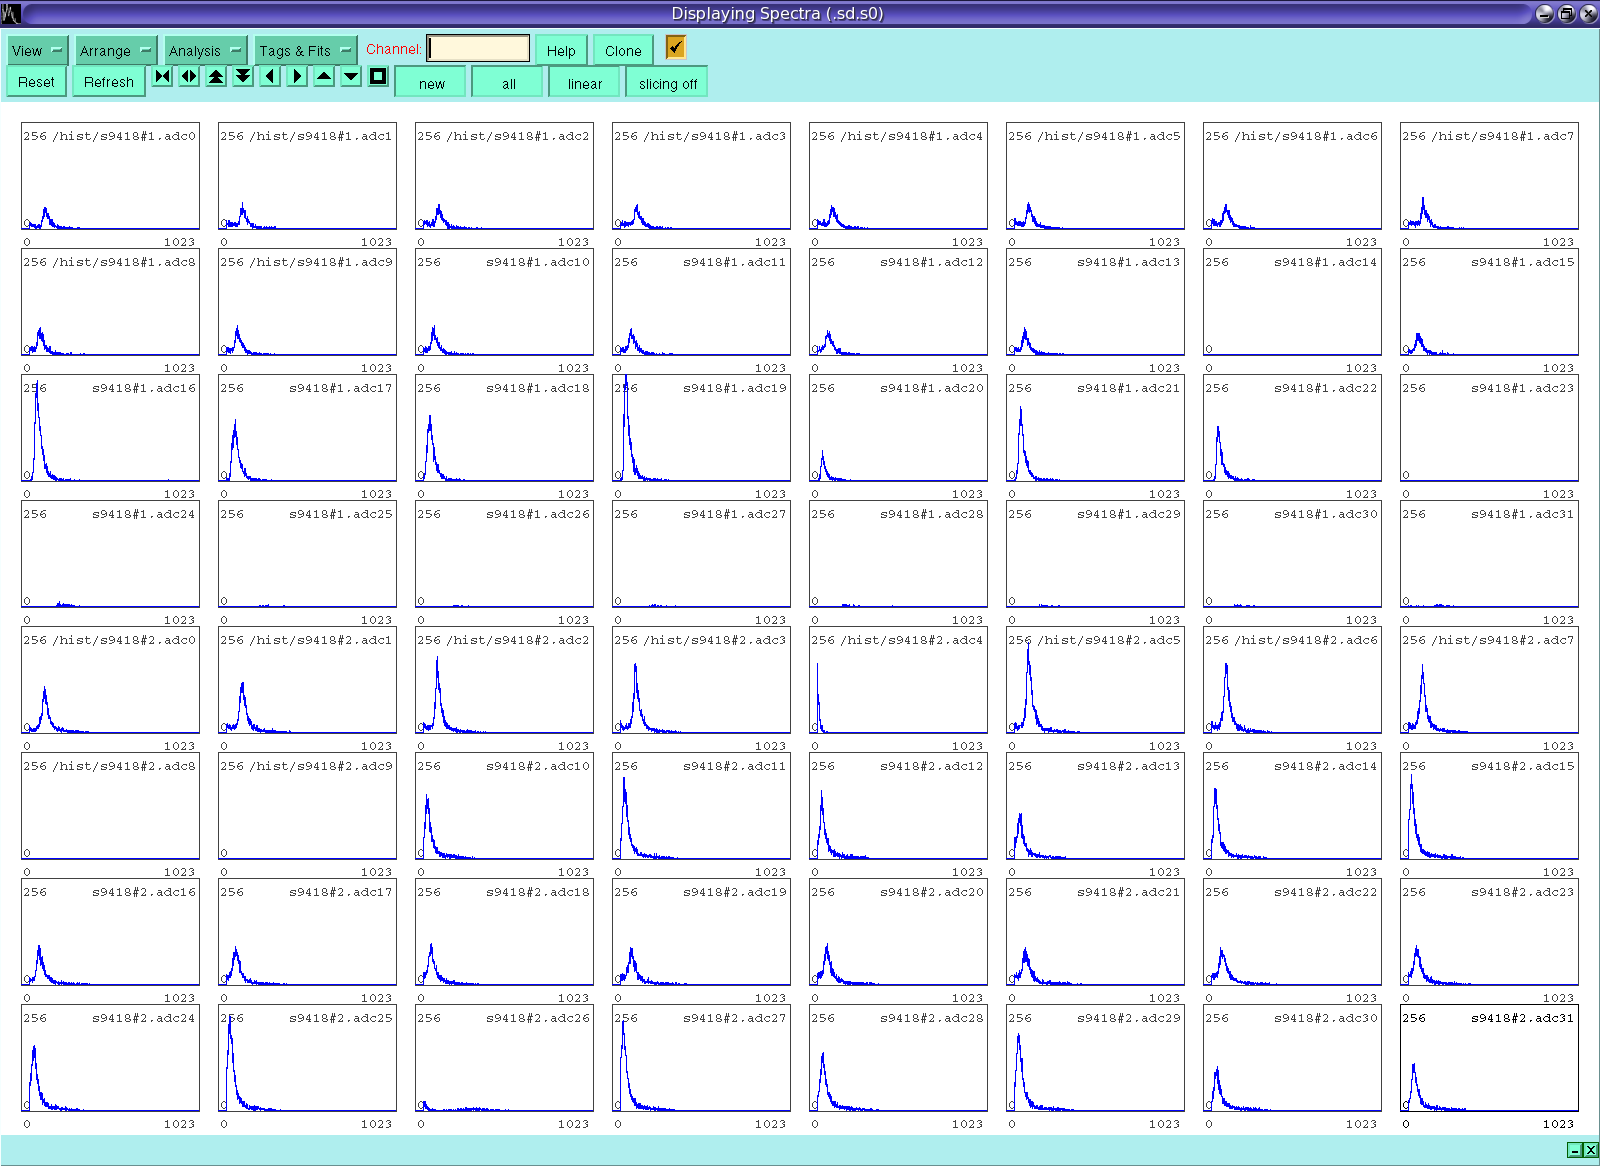Click the Channel input field
1600x1166 pixels.
(479, 49)
